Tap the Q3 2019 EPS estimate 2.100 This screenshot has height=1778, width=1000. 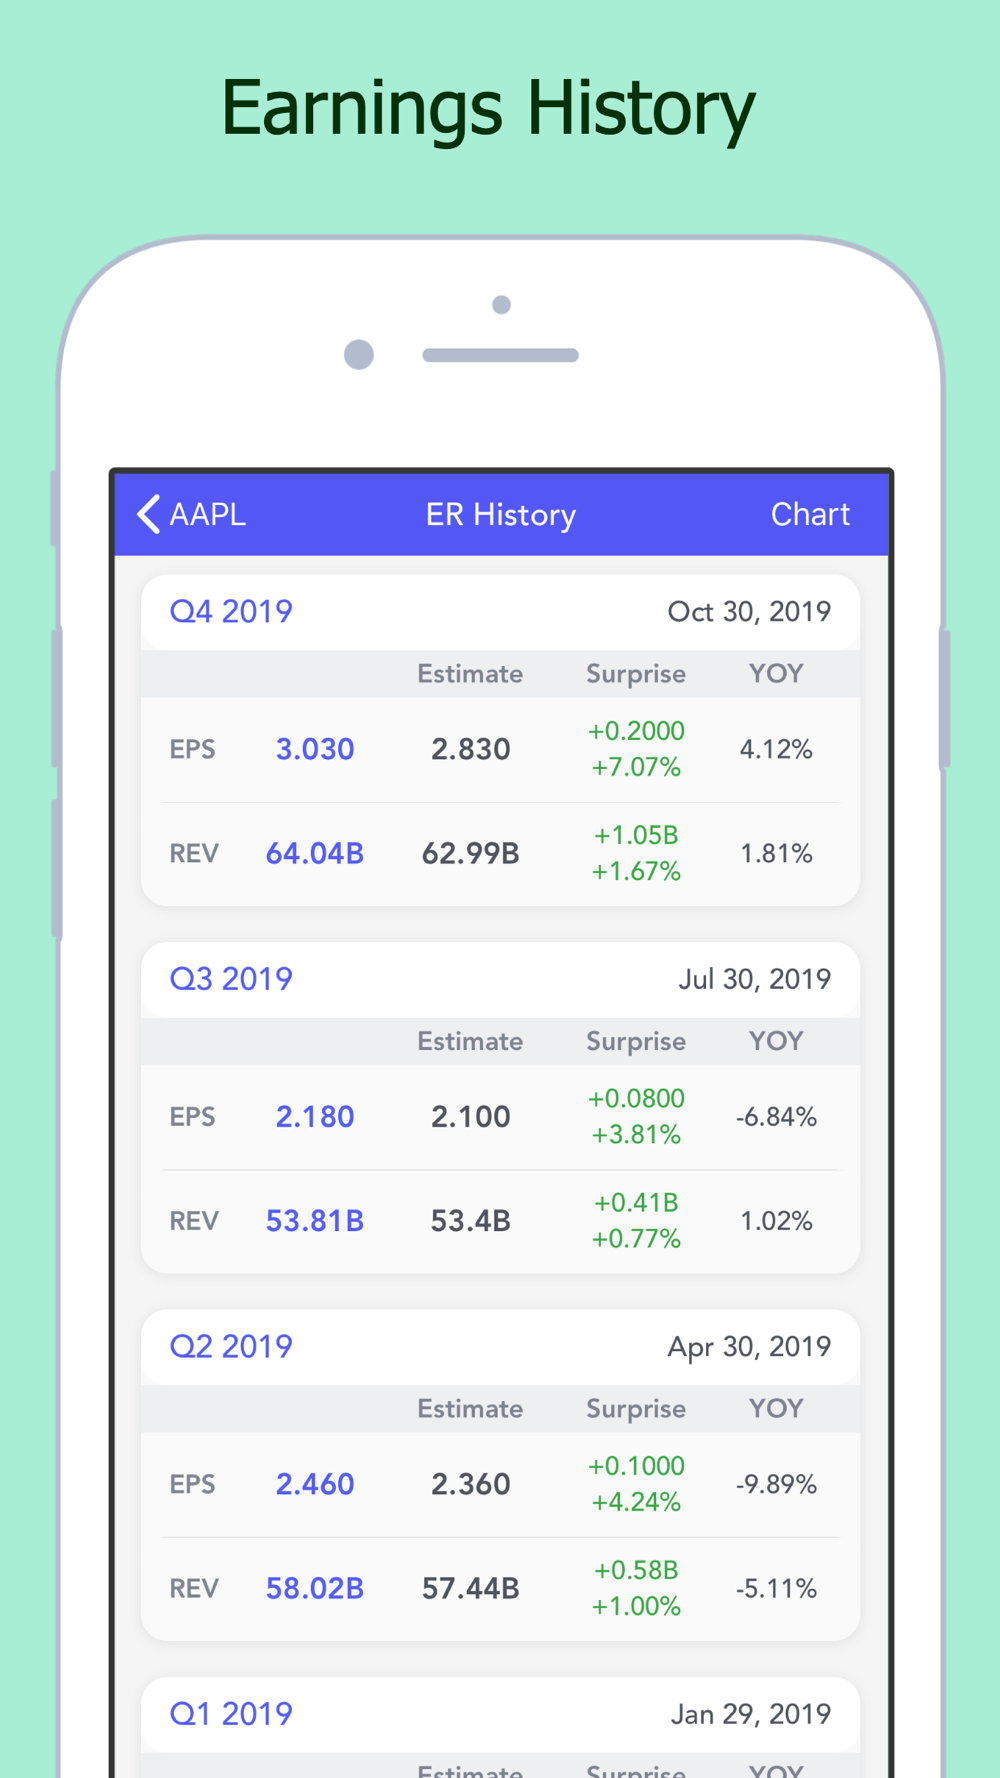(x=471, y=1116)
